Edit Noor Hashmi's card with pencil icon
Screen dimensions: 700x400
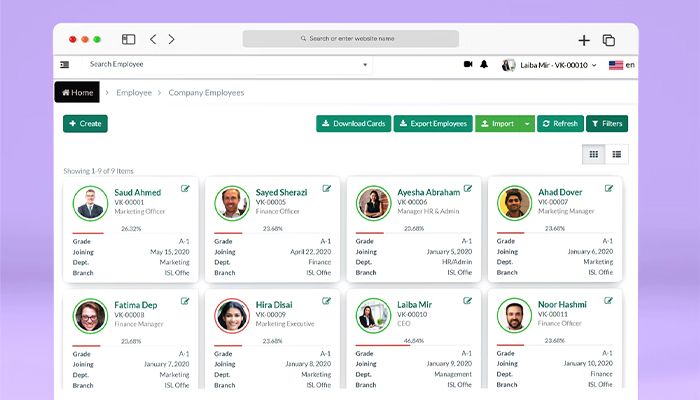click(608, 301)
